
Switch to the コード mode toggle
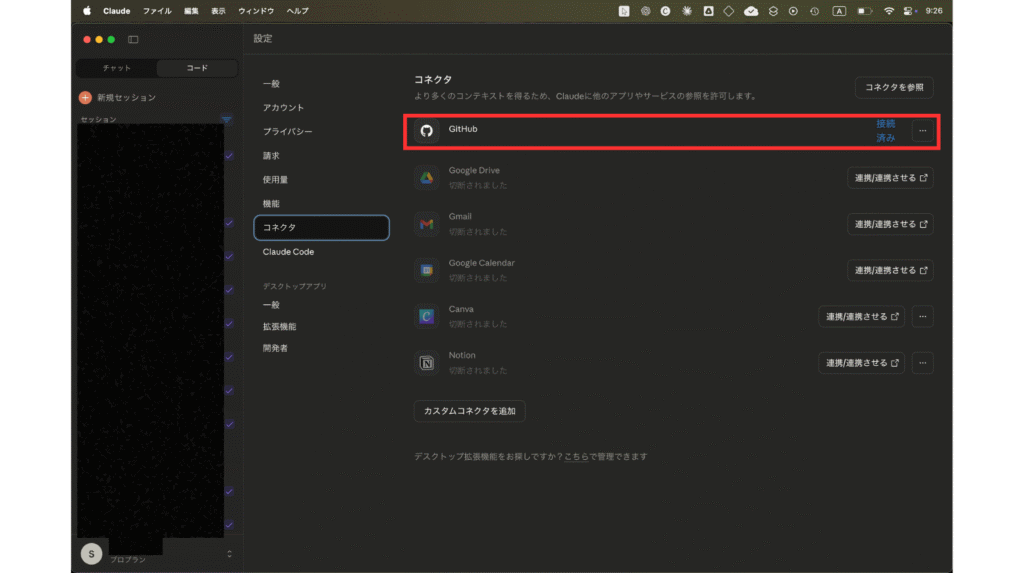197,68
